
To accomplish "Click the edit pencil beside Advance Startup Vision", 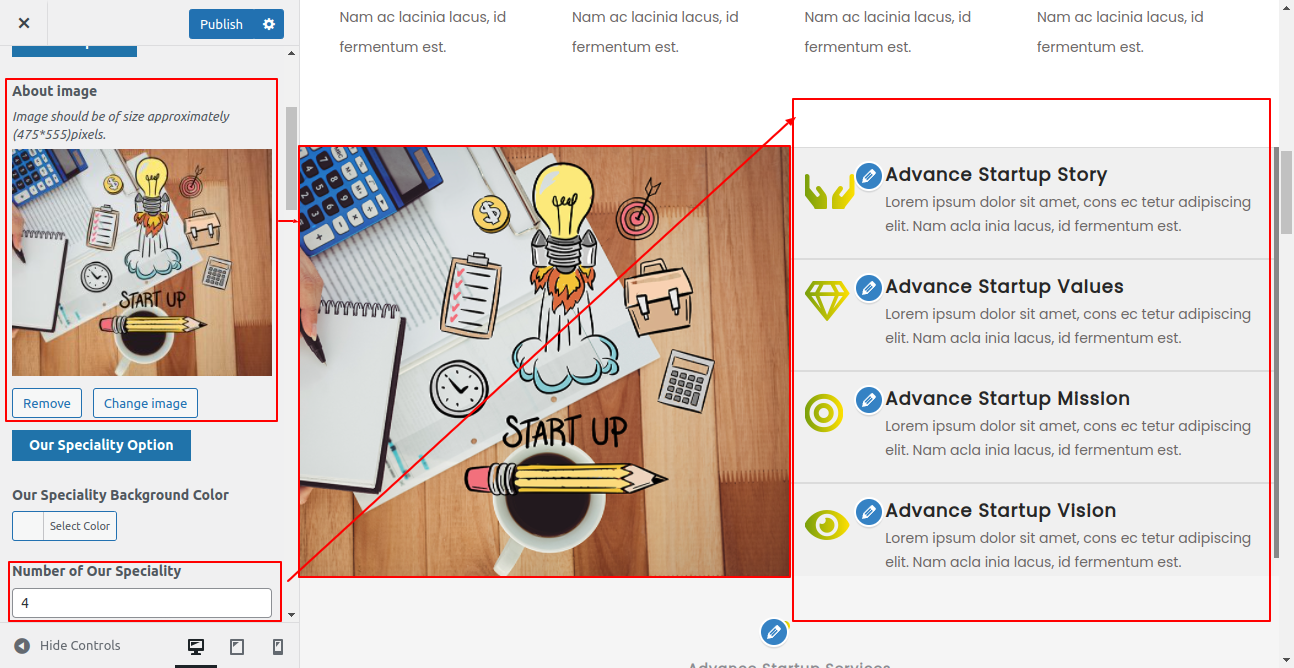I will click(869, 511).
